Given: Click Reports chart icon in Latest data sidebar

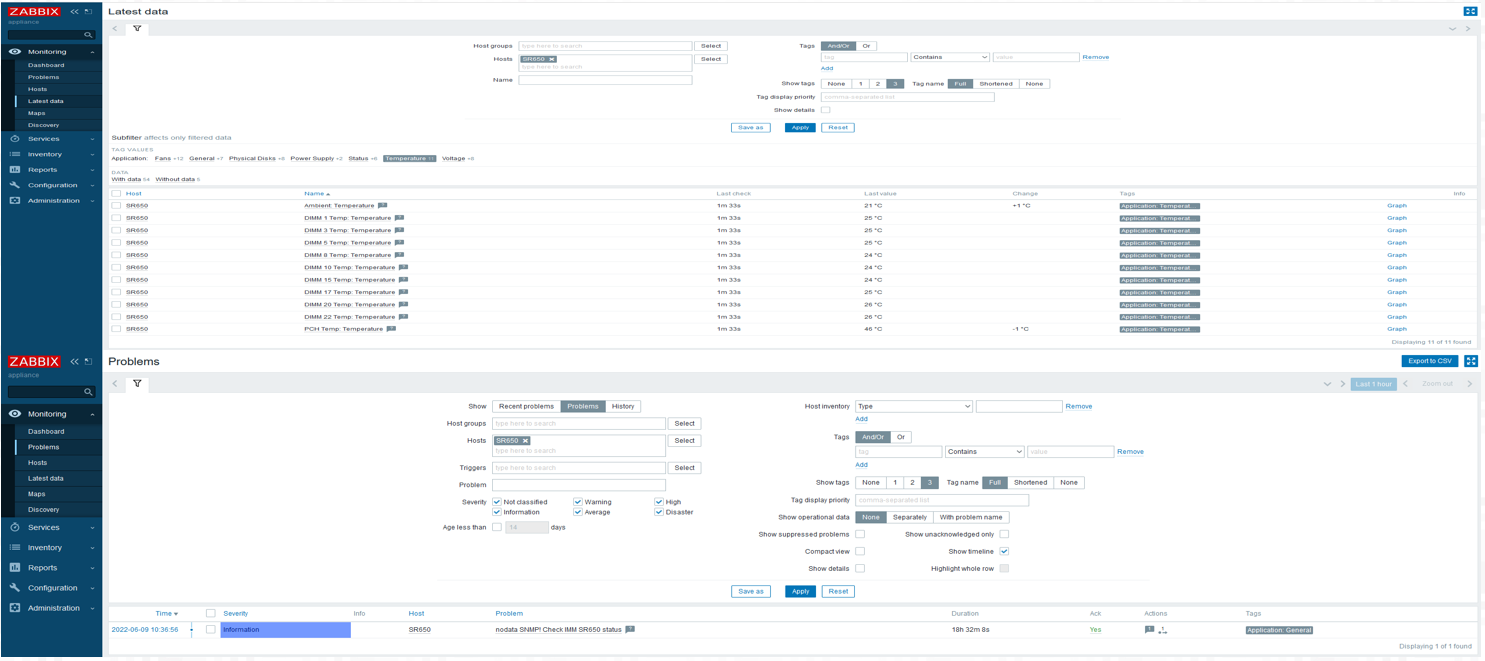Looking at the screenshot, I should point(14,170).
